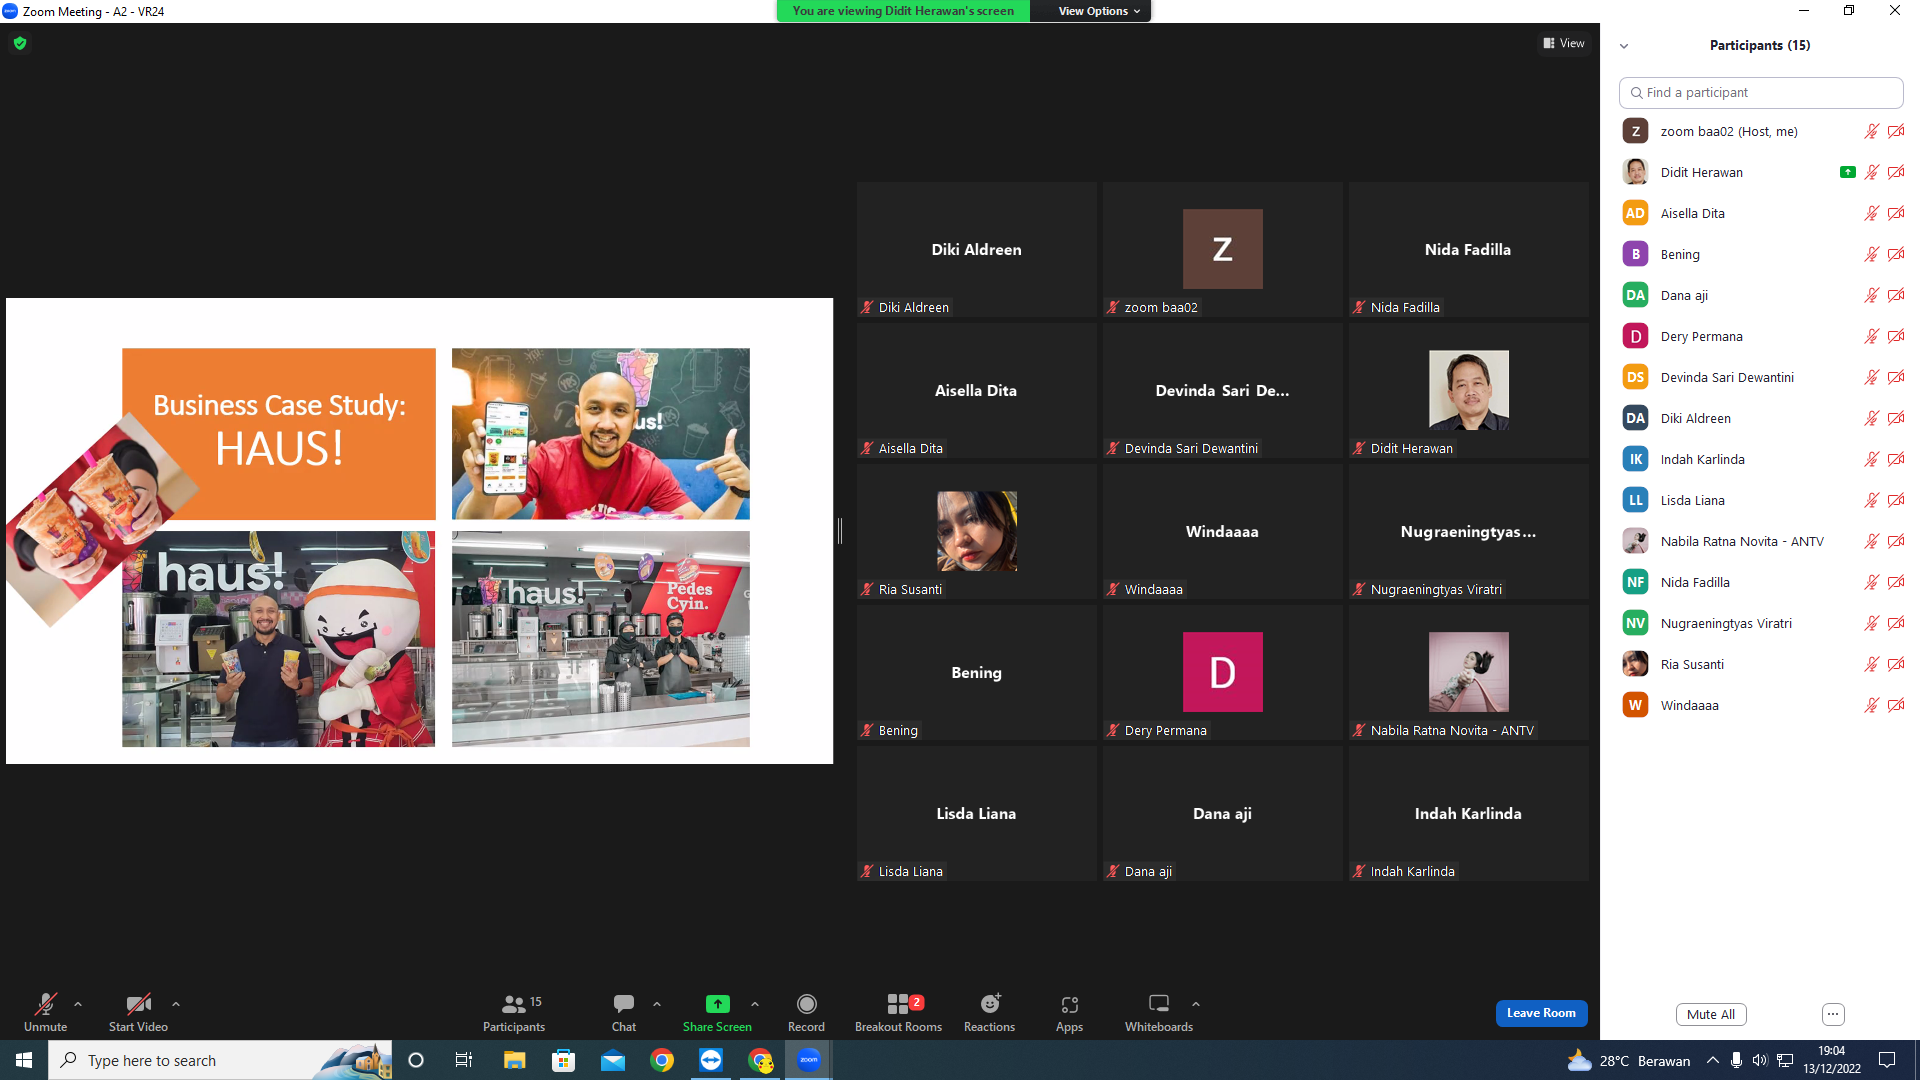Screen dimensions: 1920x1080
Task: Collapse the Participants panel chevron
Action: tap(1624, 46)
